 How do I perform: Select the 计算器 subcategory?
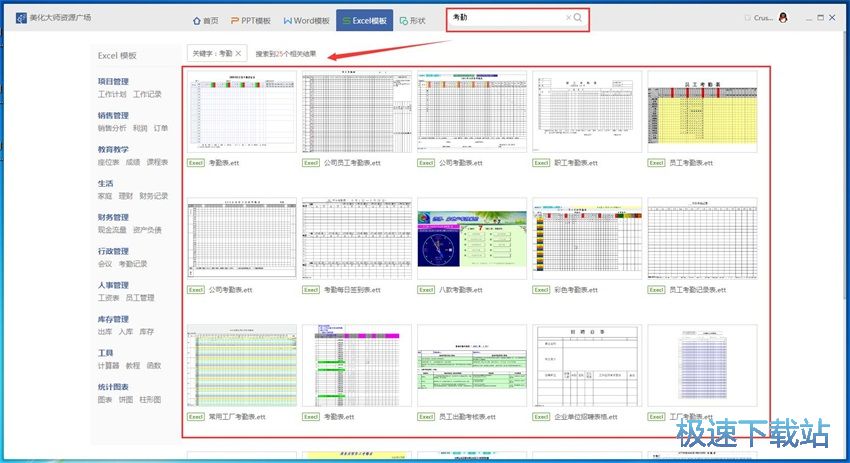108,366
